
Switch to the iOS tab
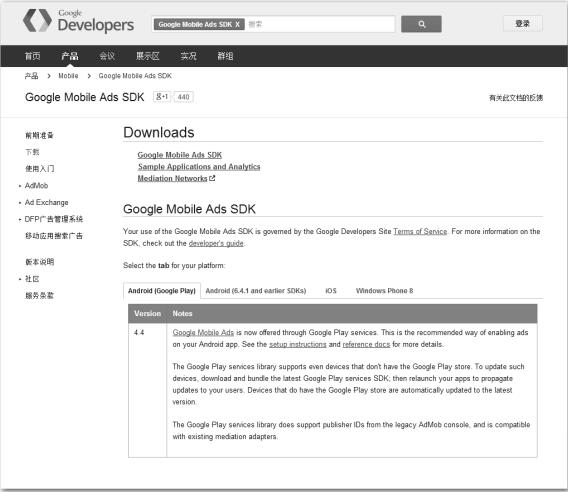(331, 291)
